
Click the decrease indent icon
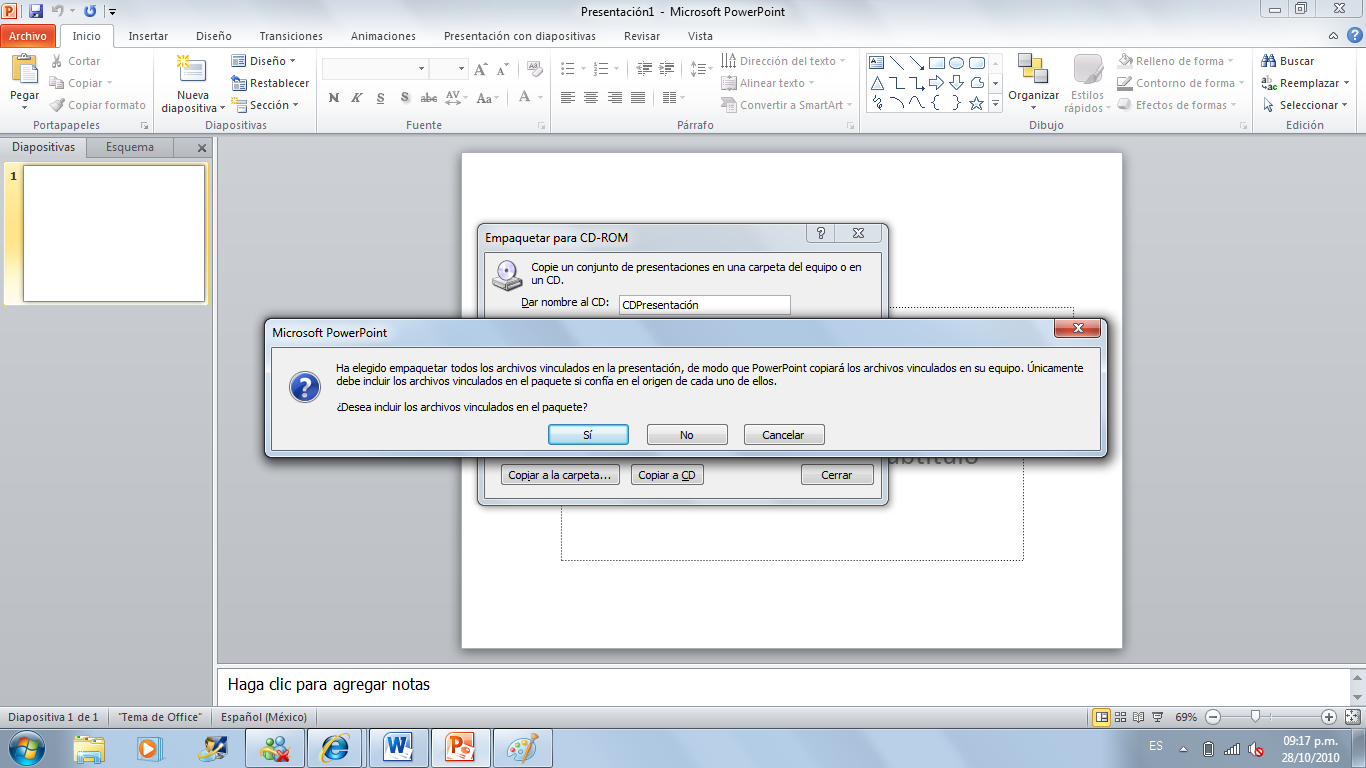pos(644,69)
